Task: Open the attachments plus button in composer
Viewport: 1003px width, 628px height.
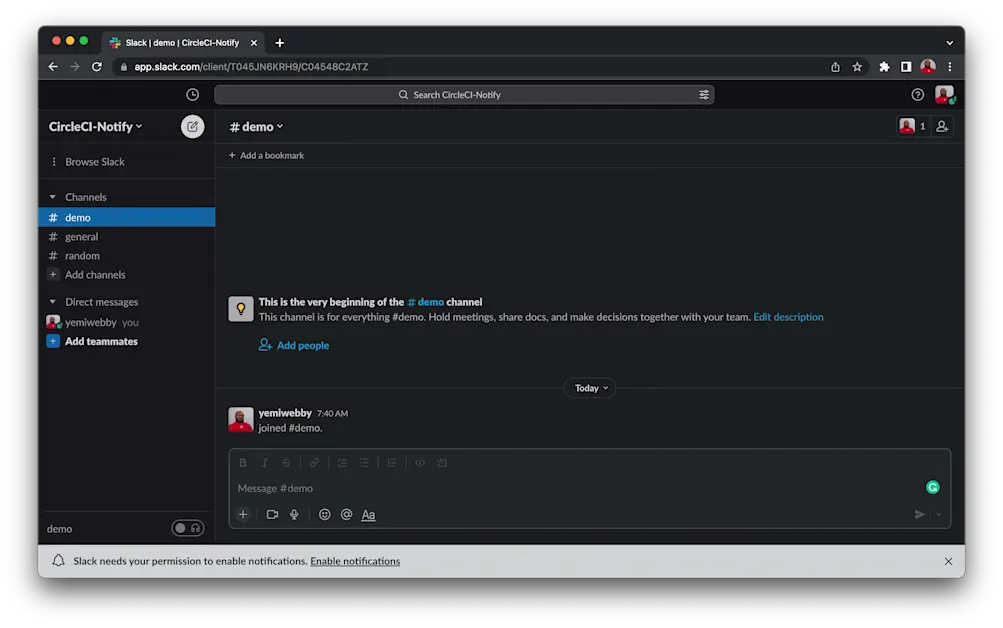Action: click(243, 514)
